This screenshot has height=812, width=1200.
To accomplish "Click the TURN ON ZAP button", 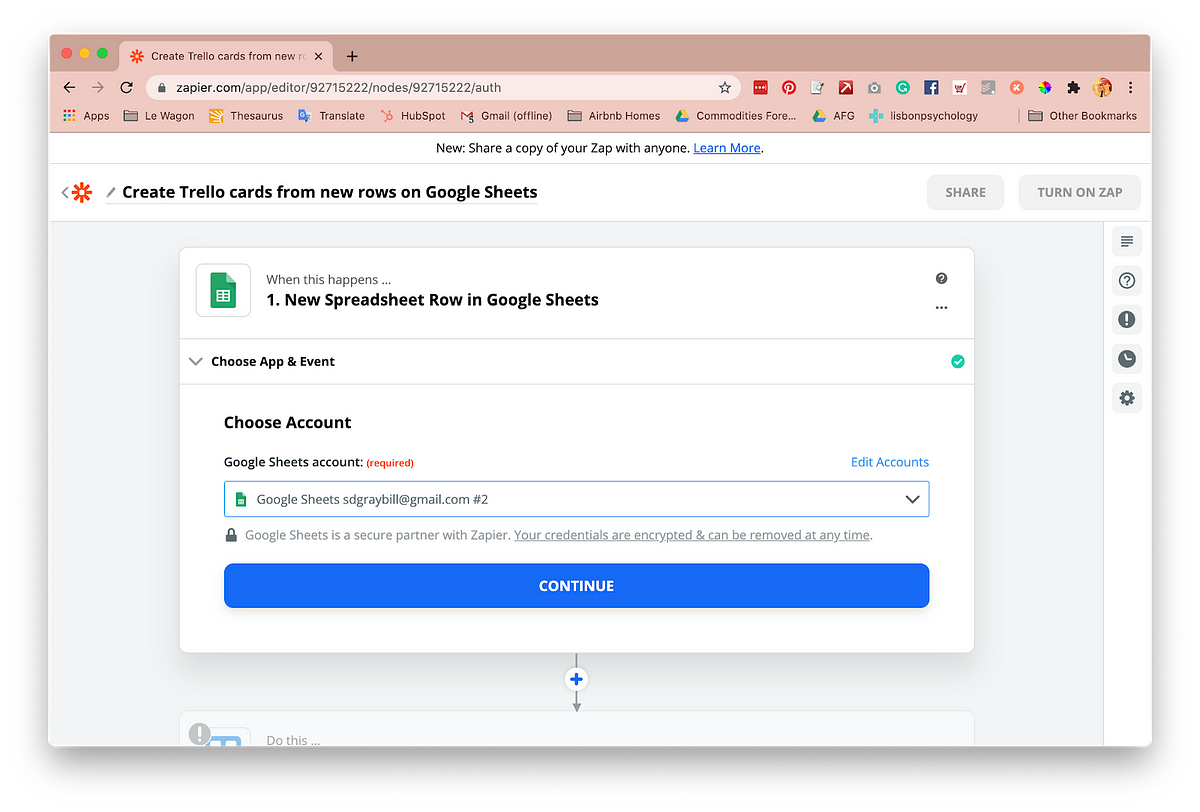I will pyautogui.click(x=1079, y=192).
